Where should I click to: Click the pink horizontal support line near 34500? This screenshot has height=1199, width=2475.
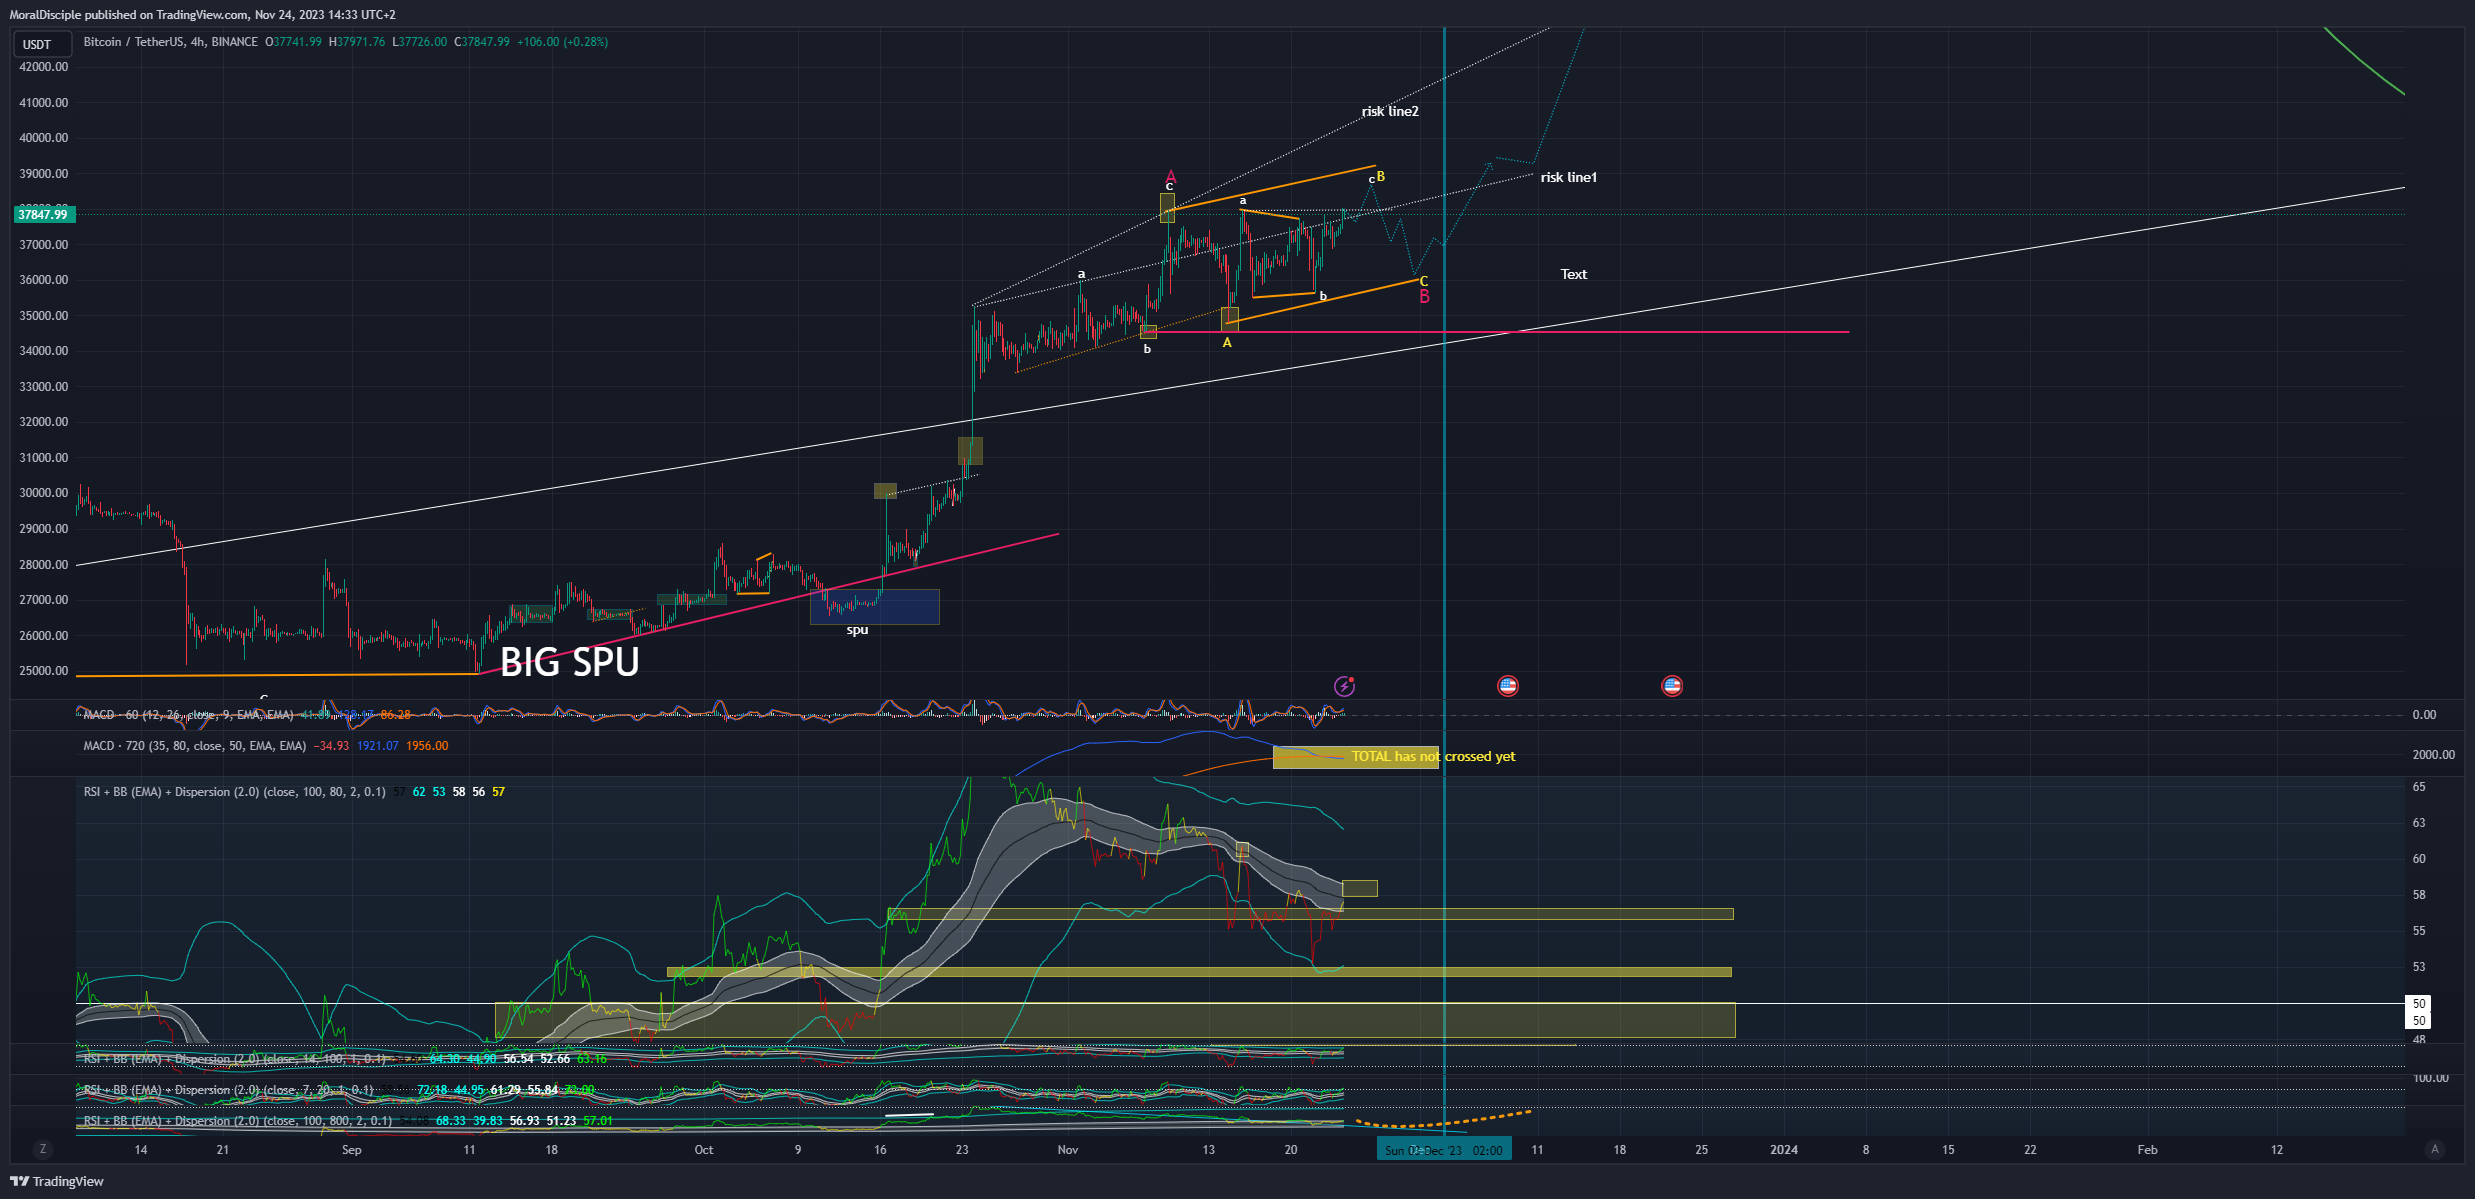(1500, 332)
